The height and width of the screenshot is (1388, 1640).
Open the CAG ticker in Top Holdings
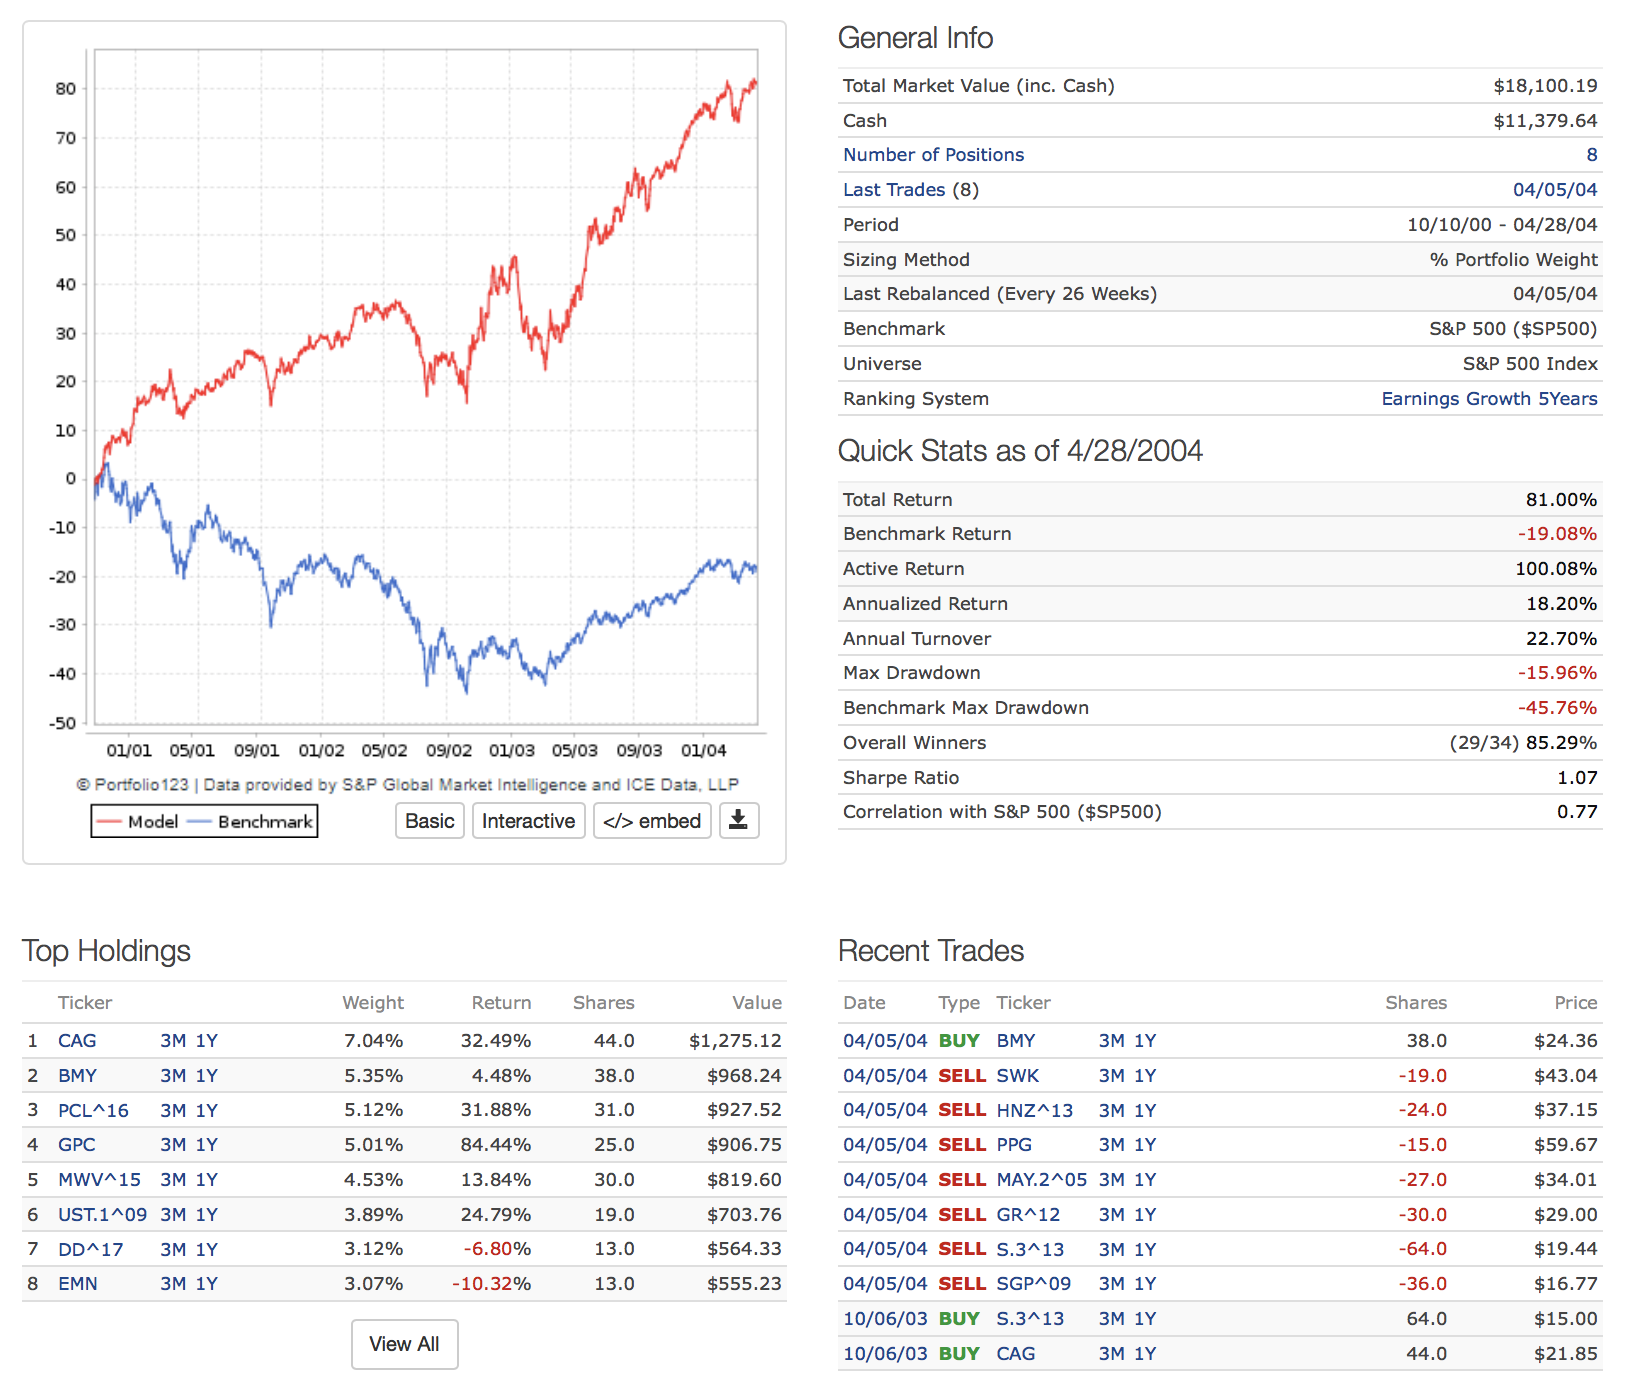point(77,1041)
